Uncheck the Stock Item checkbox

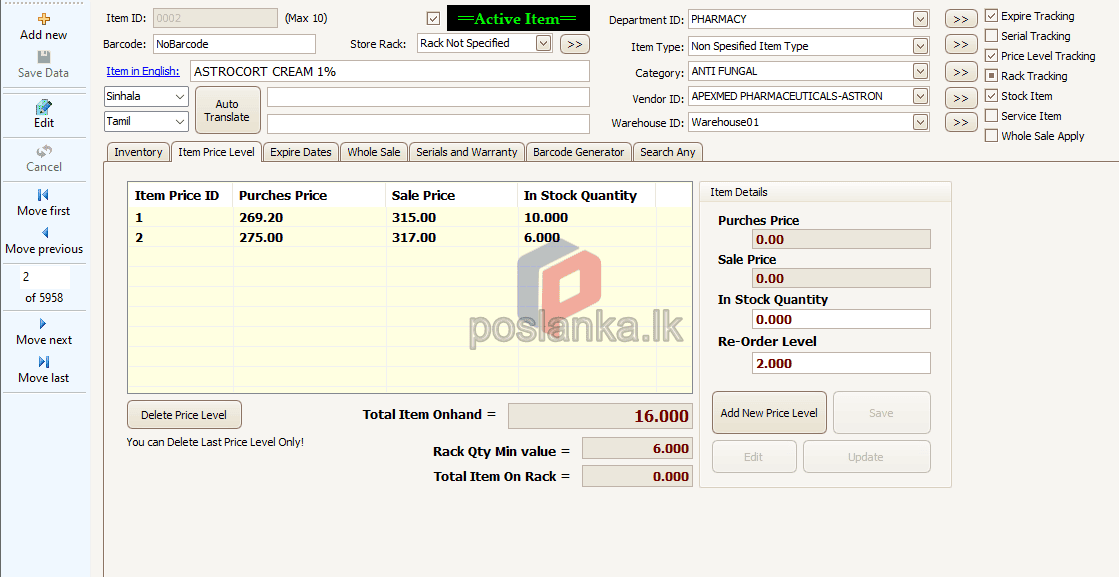991,96
